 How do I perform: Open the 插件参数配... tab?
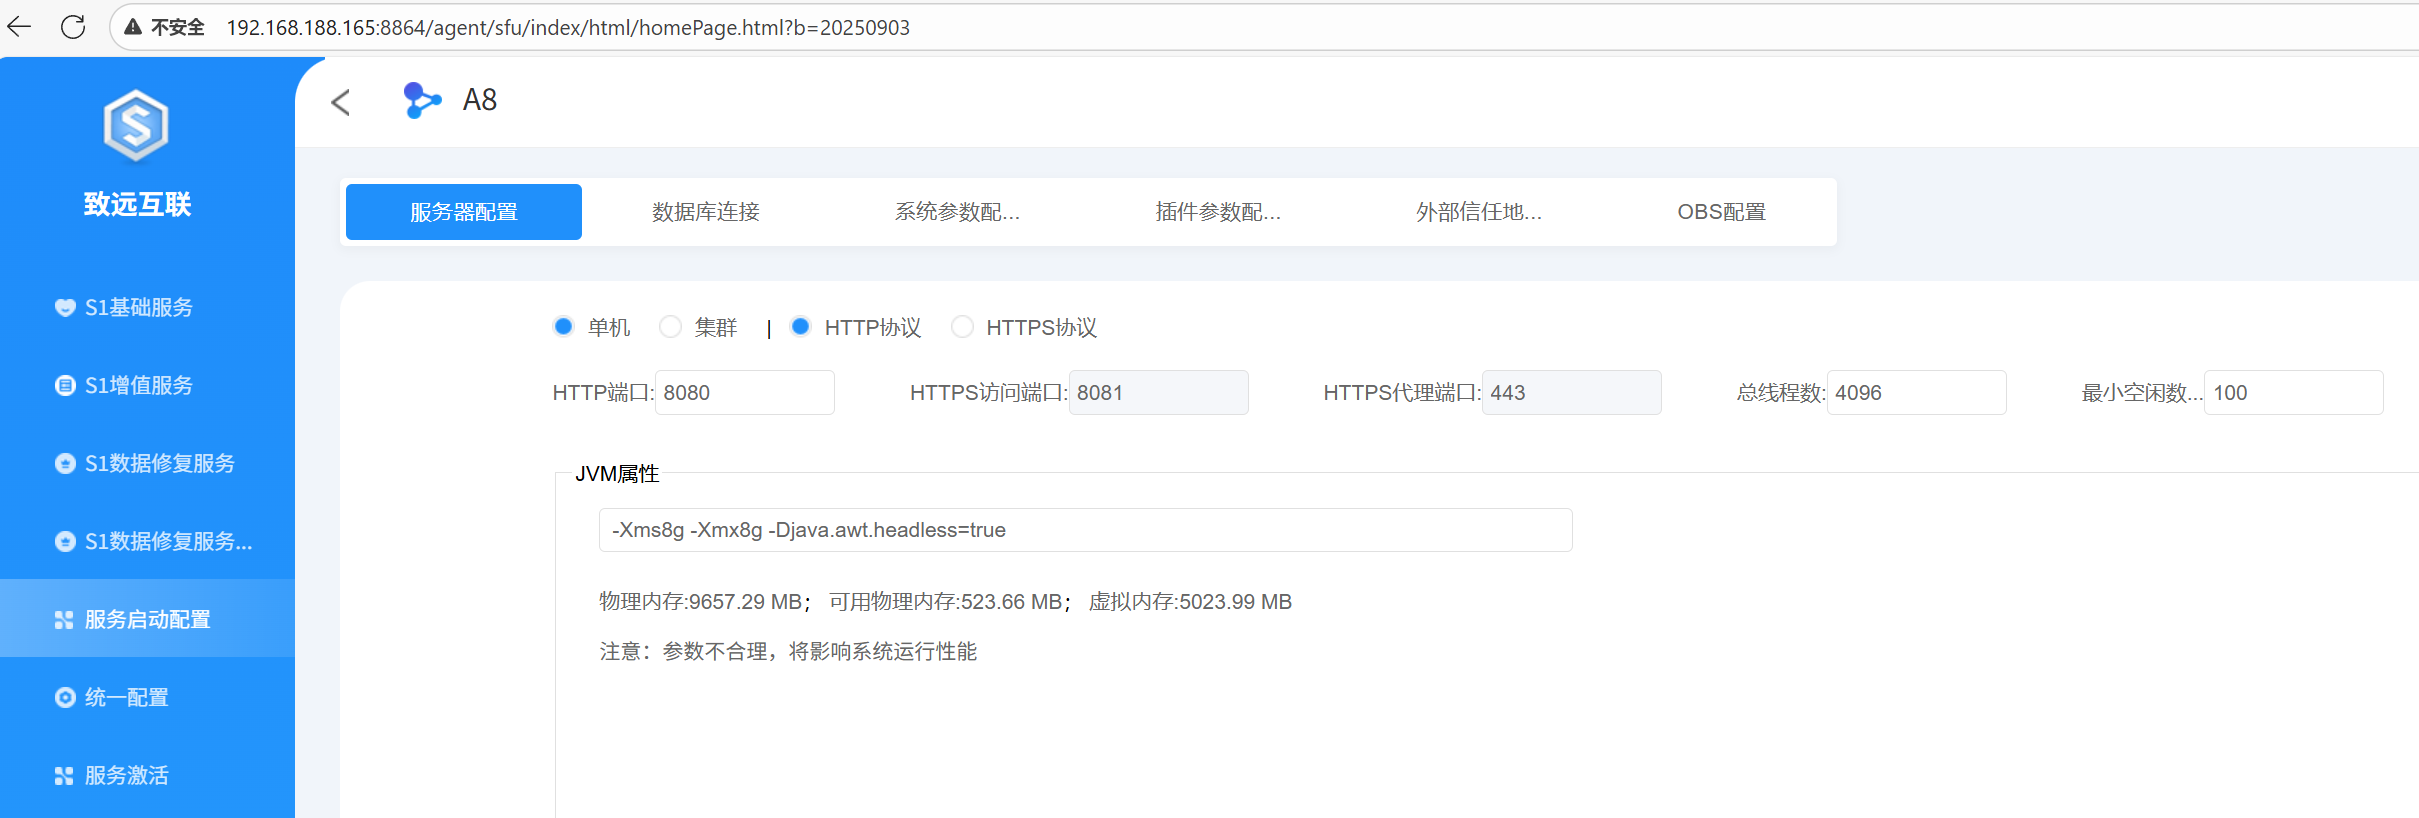pyautogui.click(x=1218, y=212)
